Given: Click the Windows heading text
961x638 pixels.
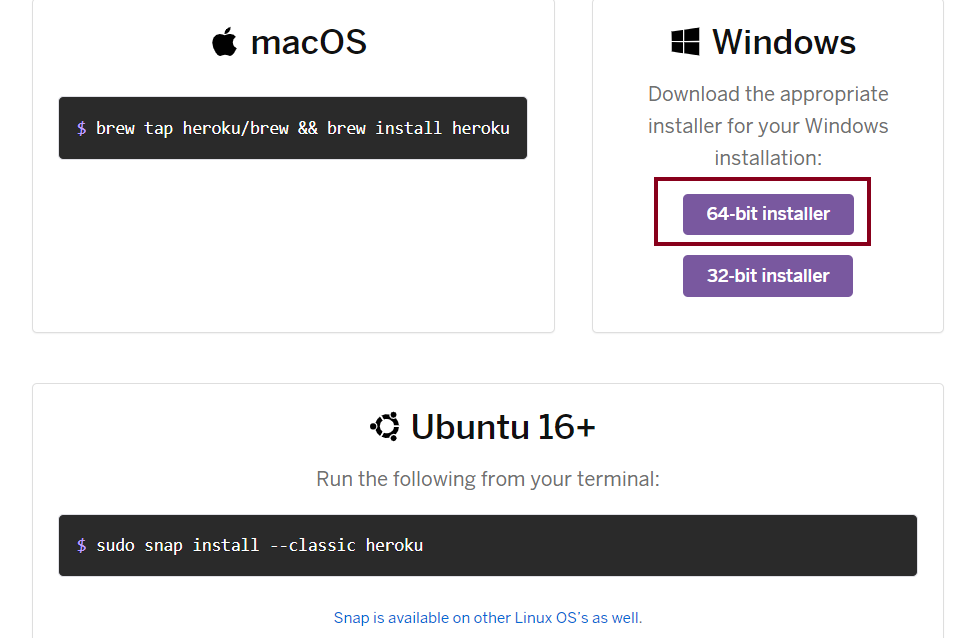Looking at the screenshot, I should coord(784,42).
